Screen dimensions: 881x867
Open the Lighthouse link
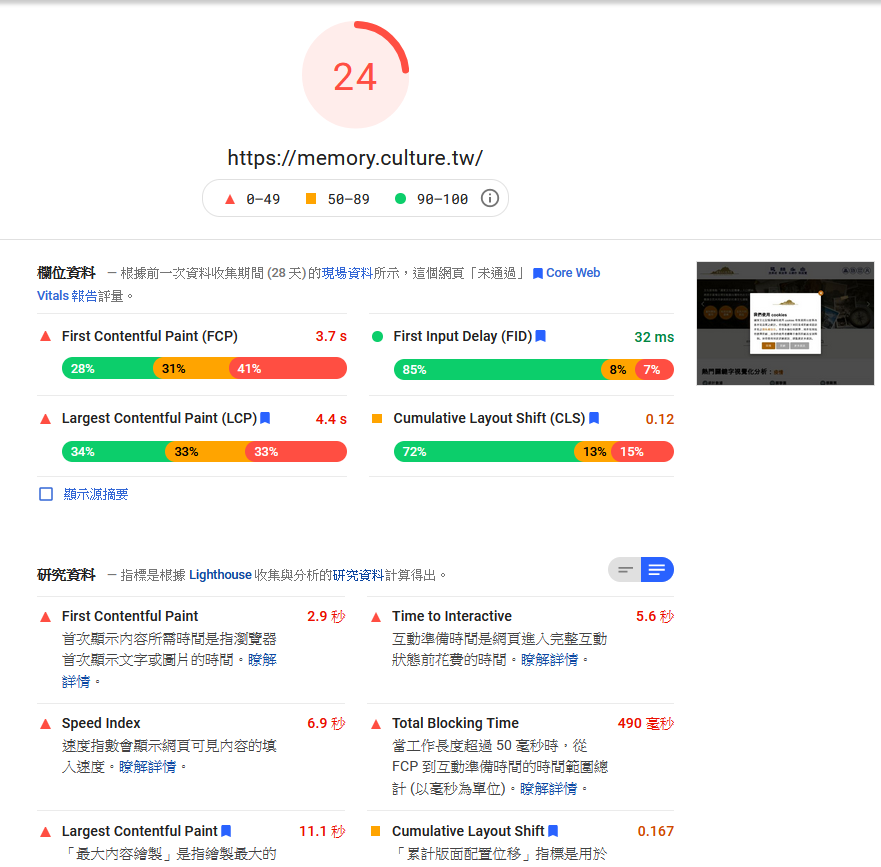[x=220, y=575]
